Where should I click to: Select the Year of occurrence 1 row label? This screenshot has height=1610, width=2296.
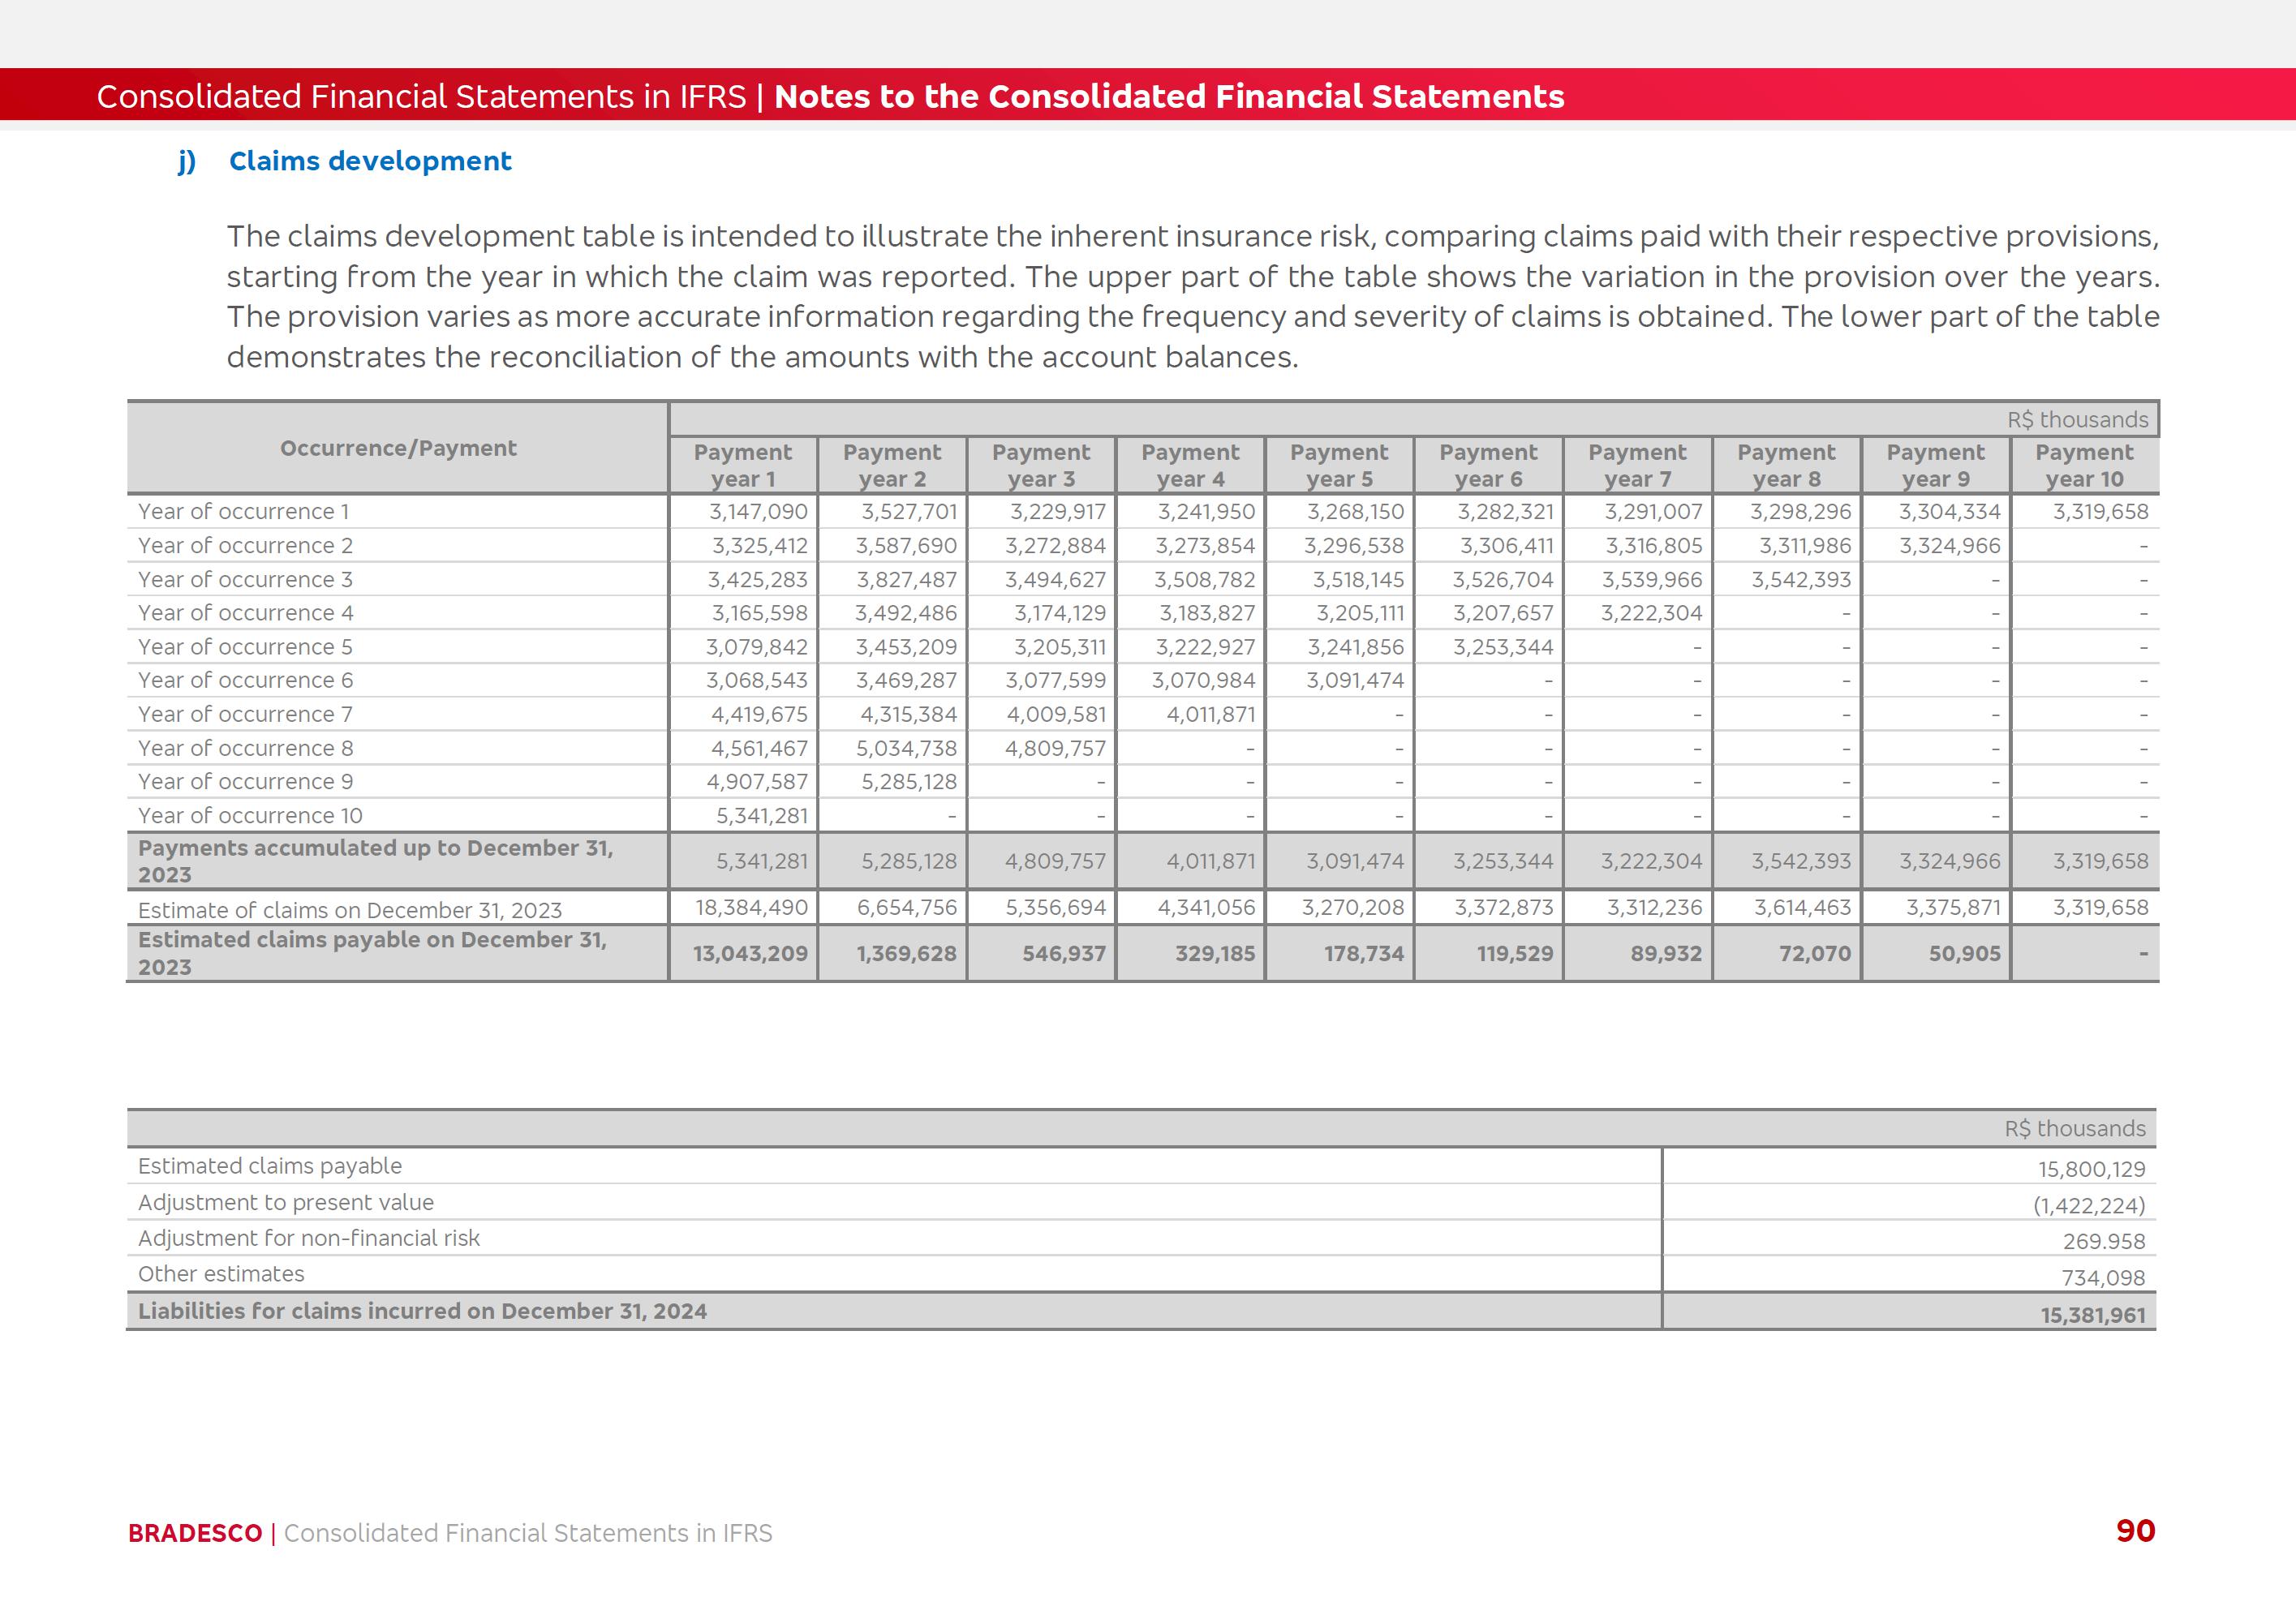(243, 512)
